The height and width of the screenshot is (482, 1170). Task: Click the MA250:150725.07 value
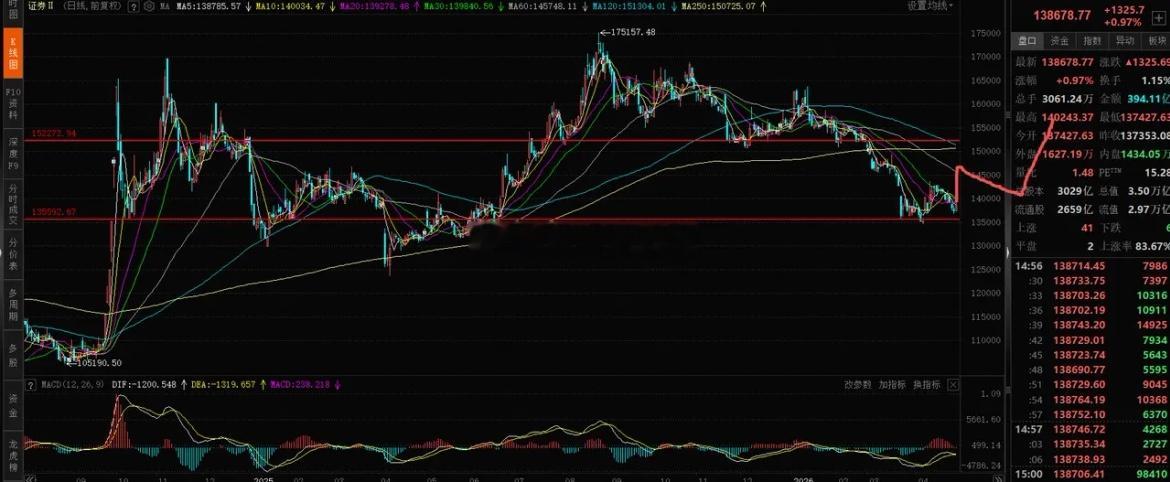point(719,7)
